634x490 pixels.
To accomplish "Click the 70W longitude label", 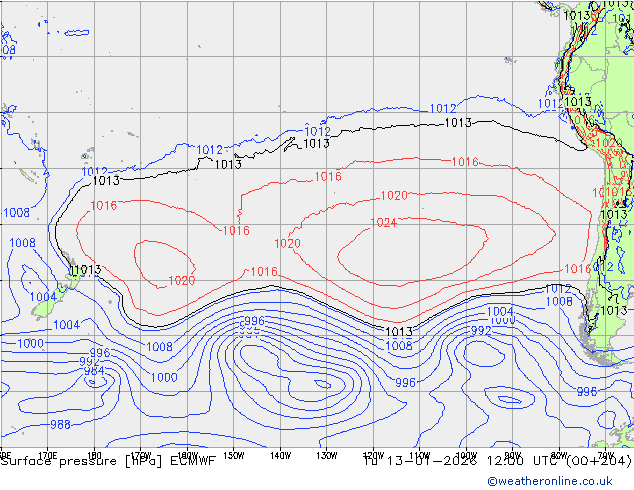I will point(606,455).
